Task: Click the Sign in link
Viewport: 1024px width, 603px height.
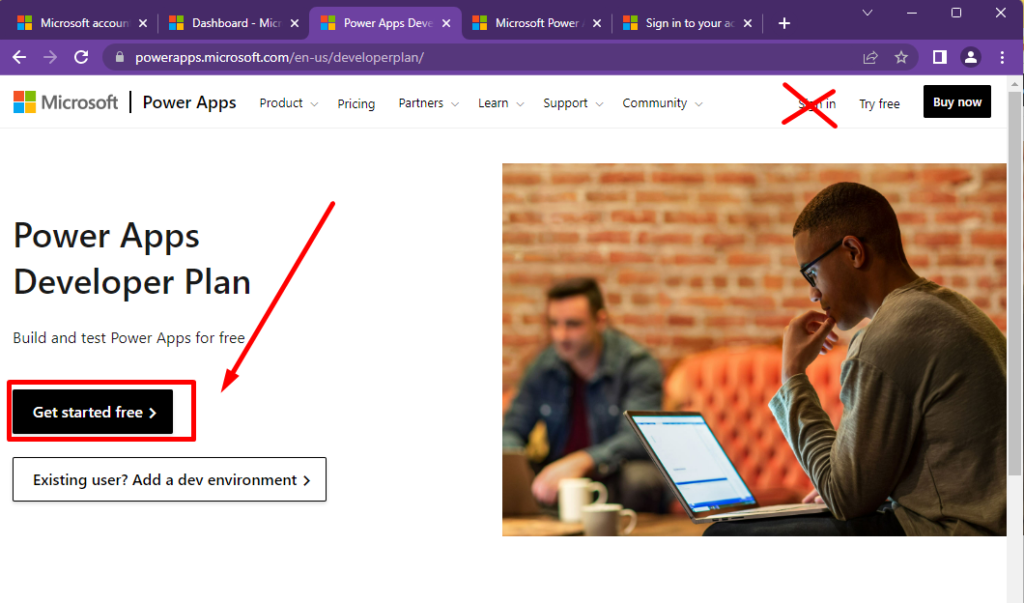Action: (816, 103)
